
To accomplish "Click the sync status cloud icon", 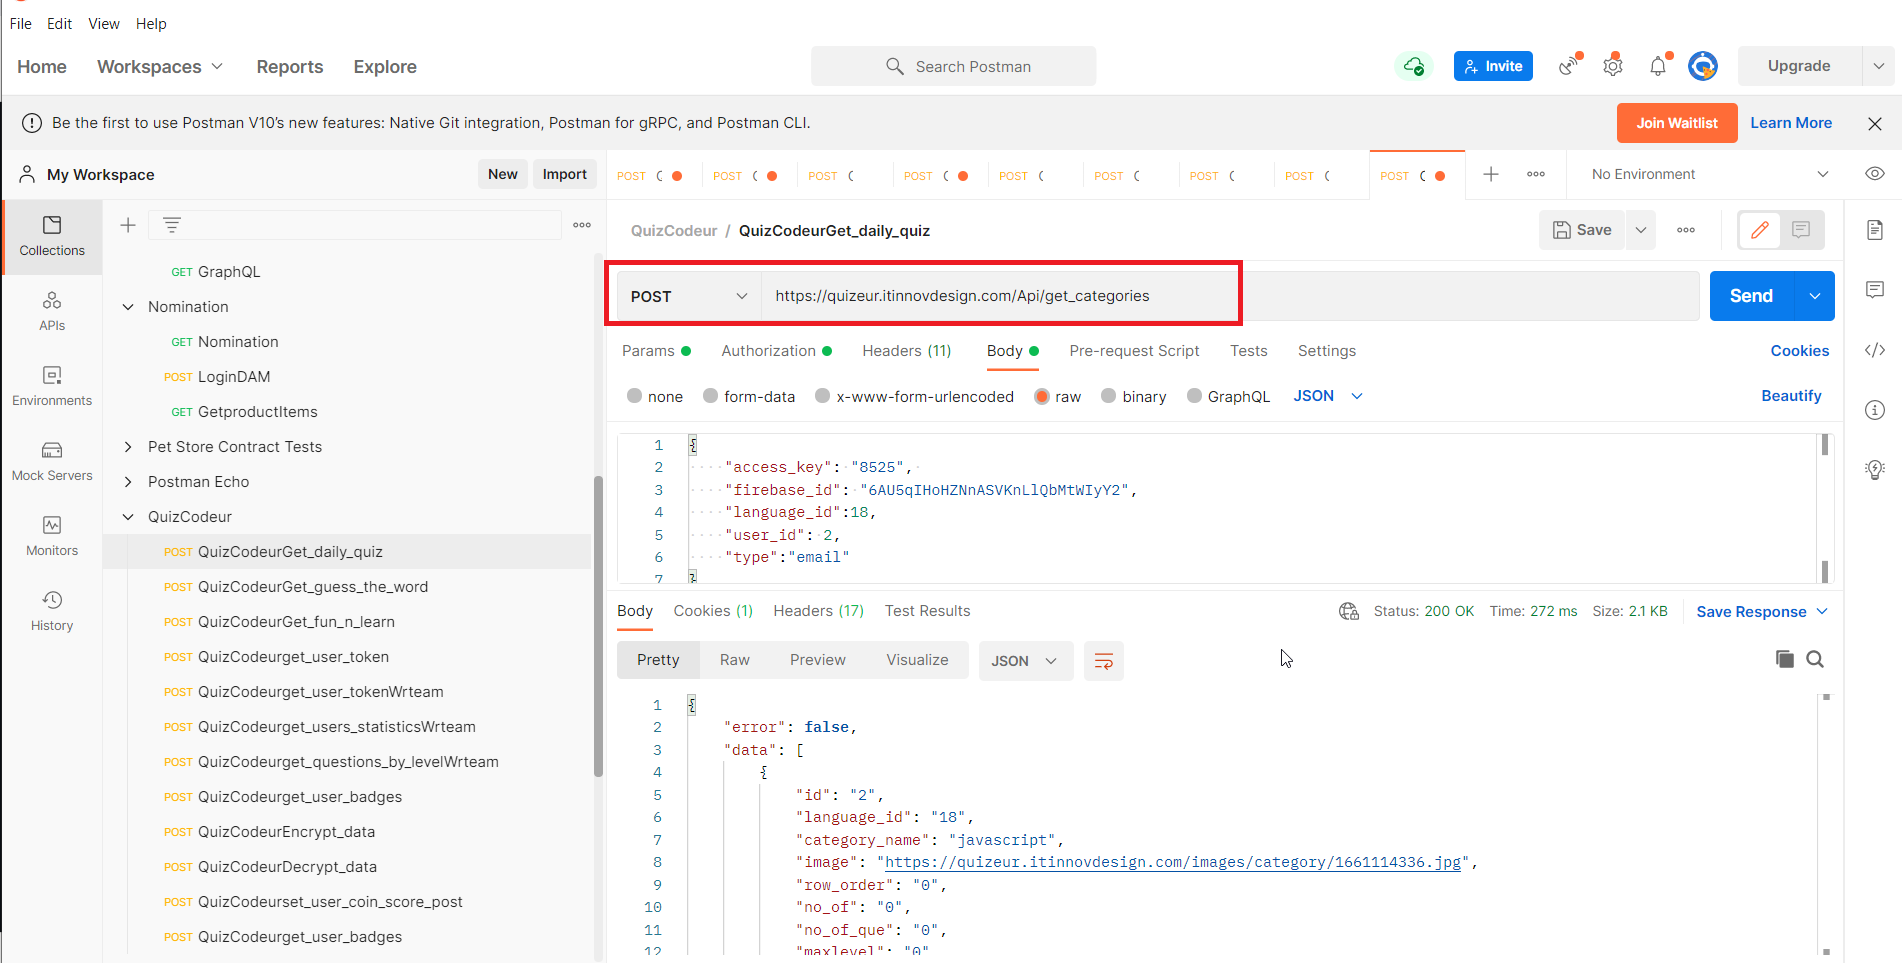I will click(1414, 66).
